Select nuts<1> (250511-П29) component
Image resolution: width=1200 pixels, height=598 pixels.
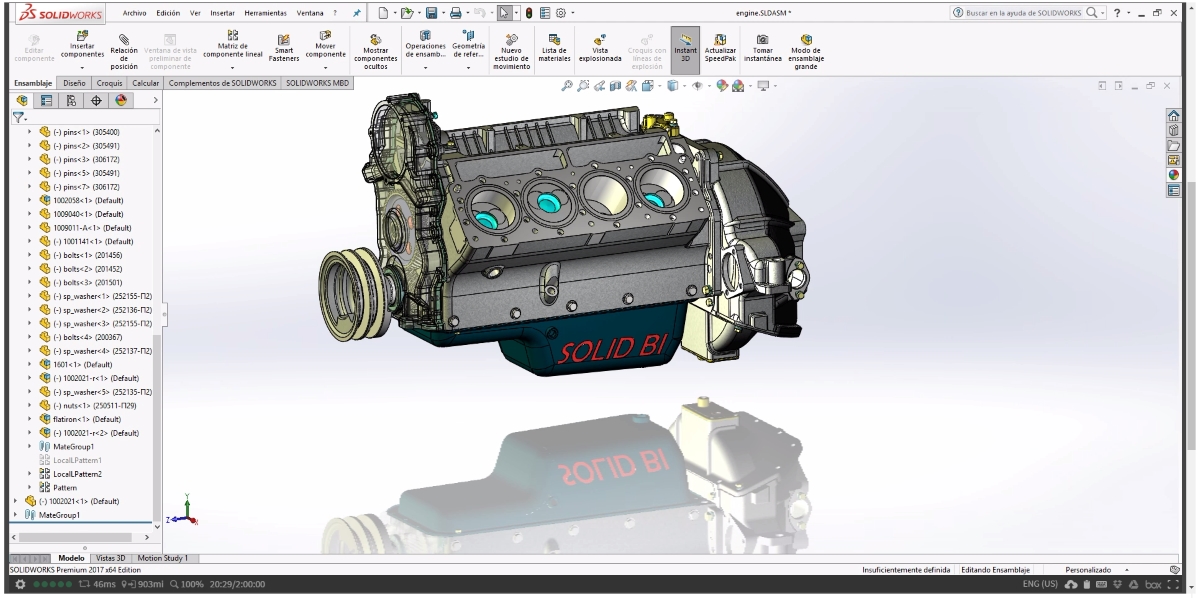(88, 406)
